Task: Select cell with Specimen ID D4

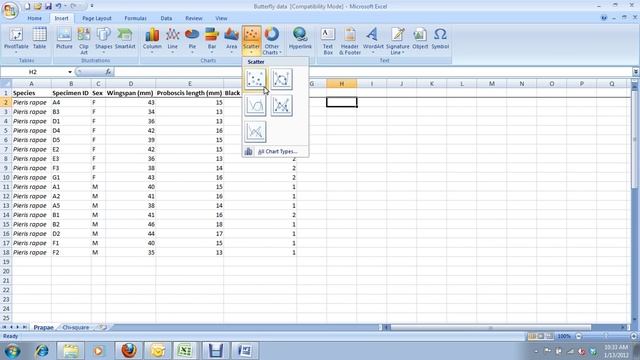Action: tap(71, 131)
